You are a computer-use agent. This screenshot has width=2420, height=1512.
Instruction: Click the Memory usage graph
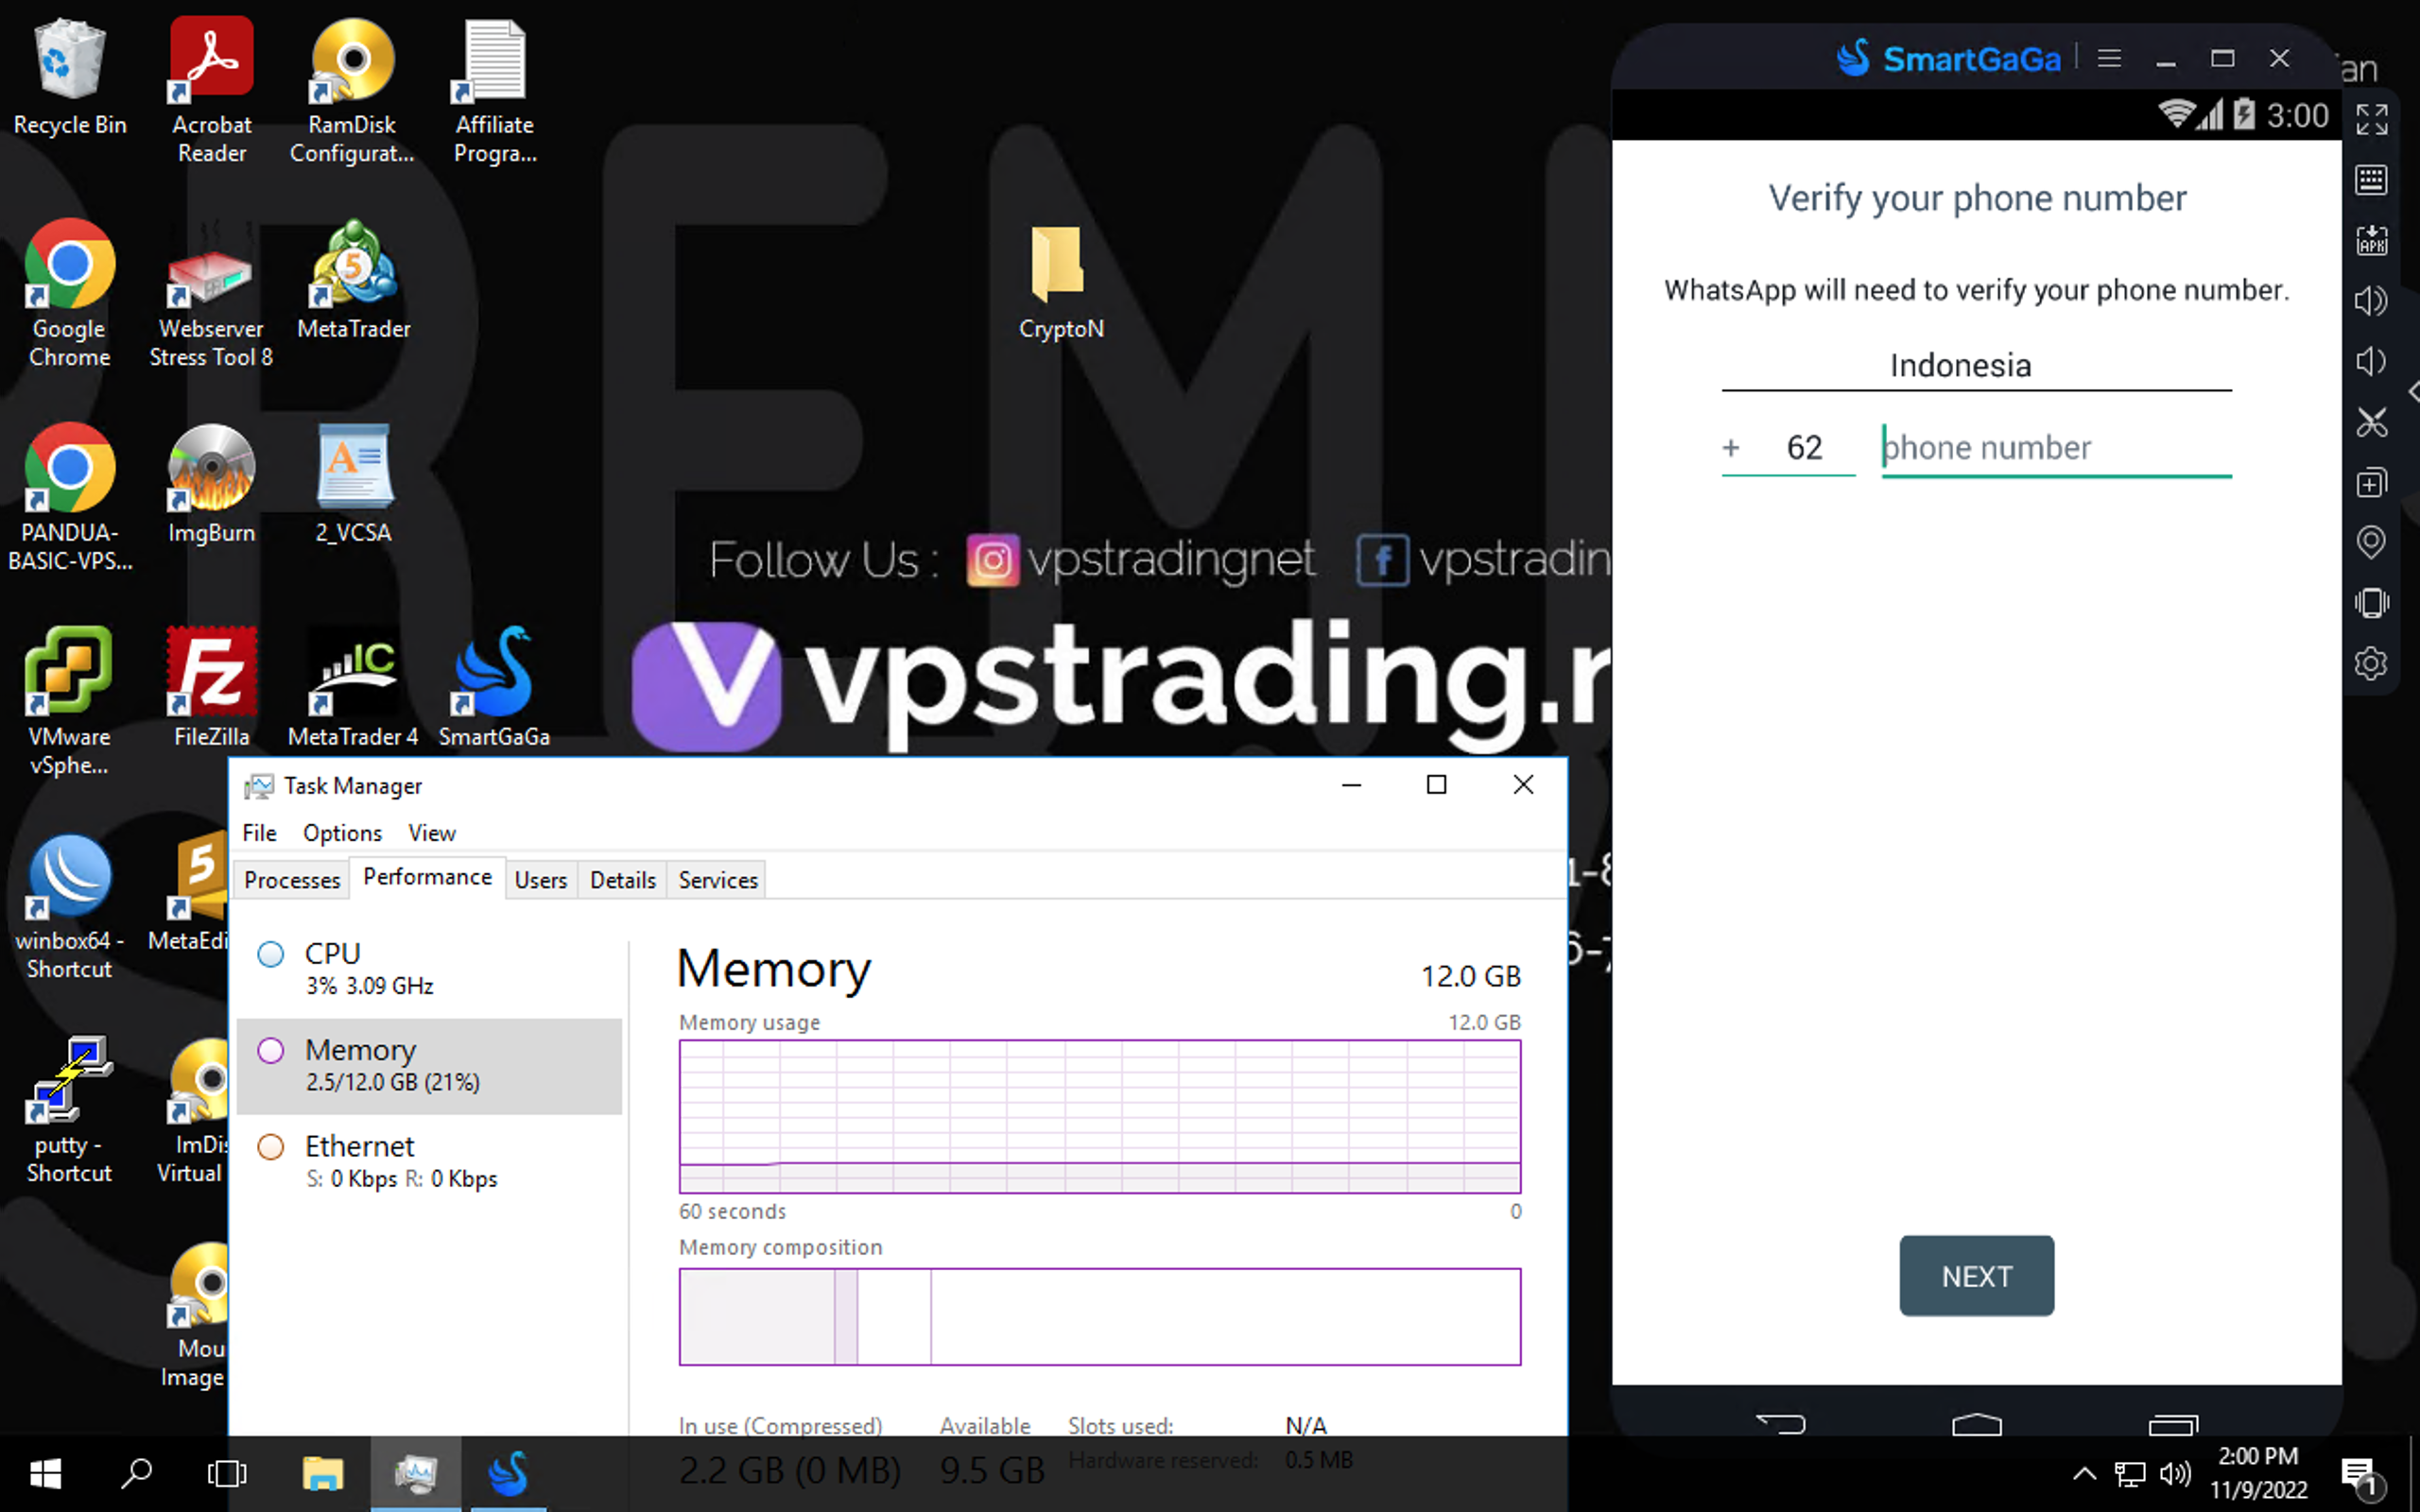point(1100,1116)
